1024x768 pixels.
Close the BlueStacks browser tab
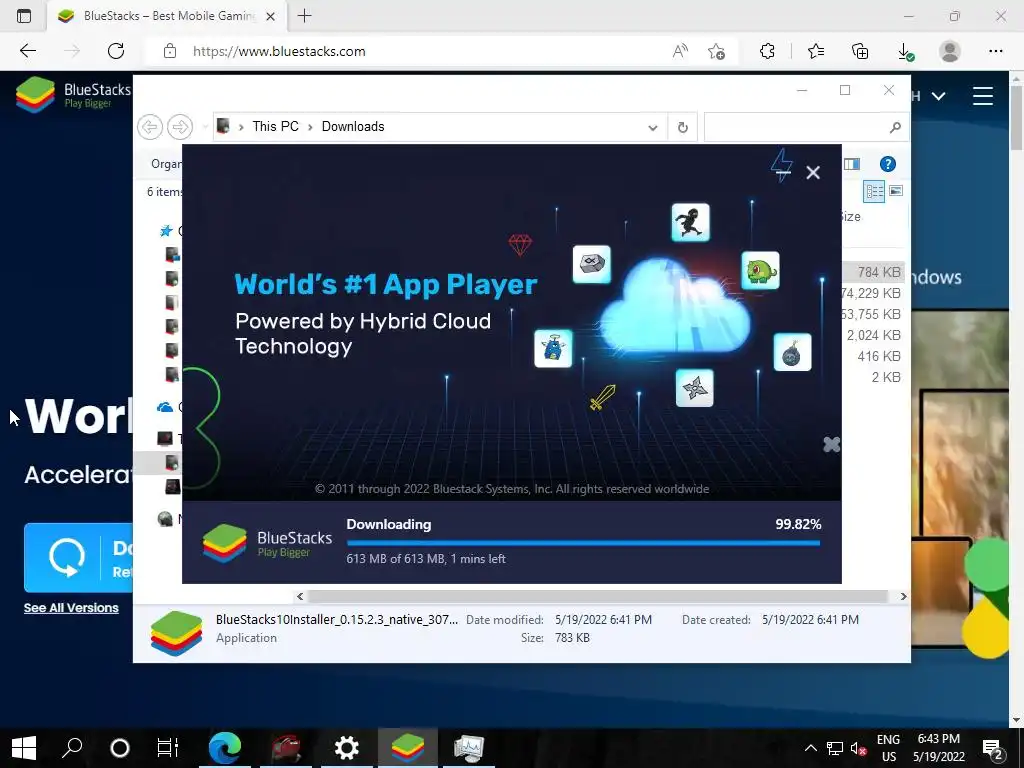pyautogui.click(x=270, y=16)
